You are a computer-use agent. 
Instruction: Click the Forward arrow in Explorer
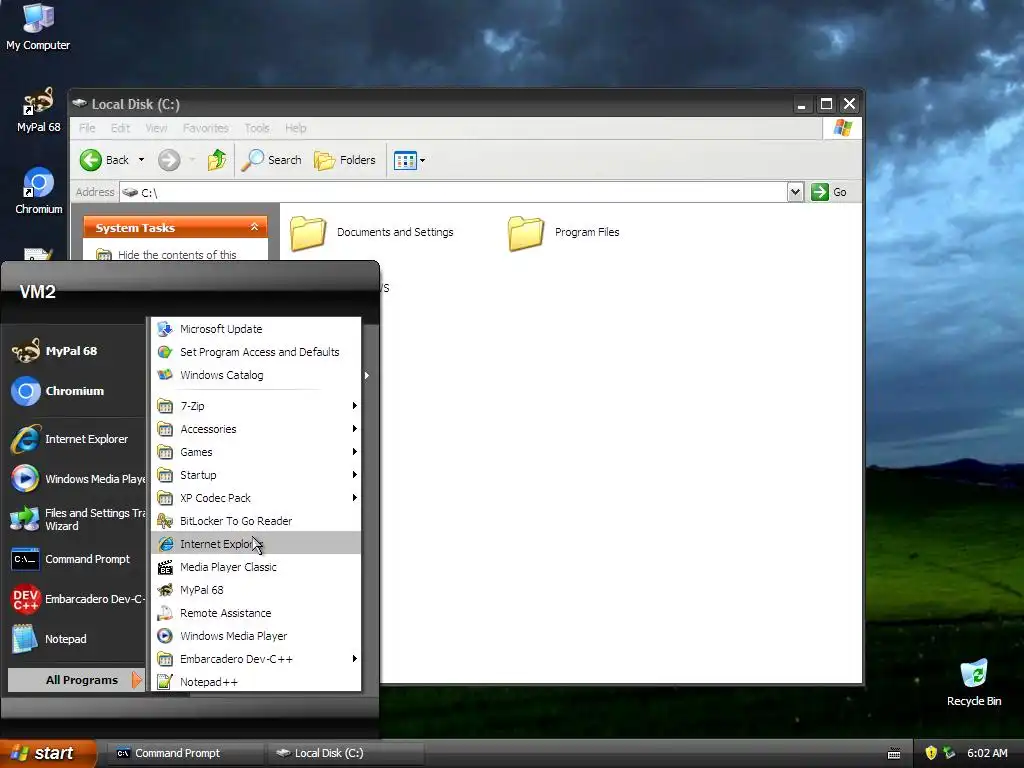(x=169, y=160)
